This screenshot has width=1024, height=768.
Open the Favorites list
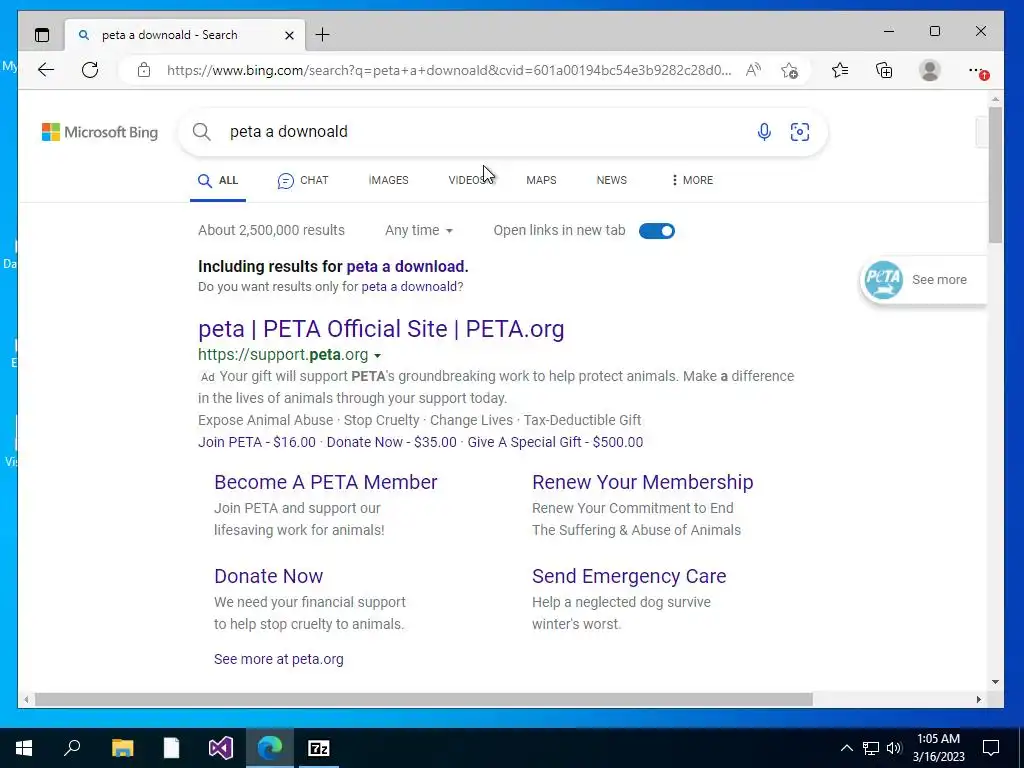[x=840, y=70]
